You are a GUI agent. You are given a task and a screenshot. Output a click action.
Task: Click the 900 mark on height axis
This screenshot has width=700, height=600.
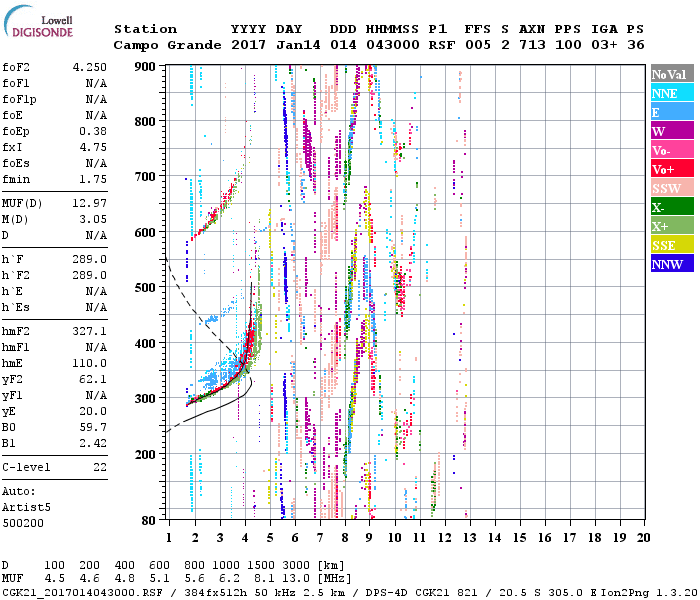click(x=146, y=66)
